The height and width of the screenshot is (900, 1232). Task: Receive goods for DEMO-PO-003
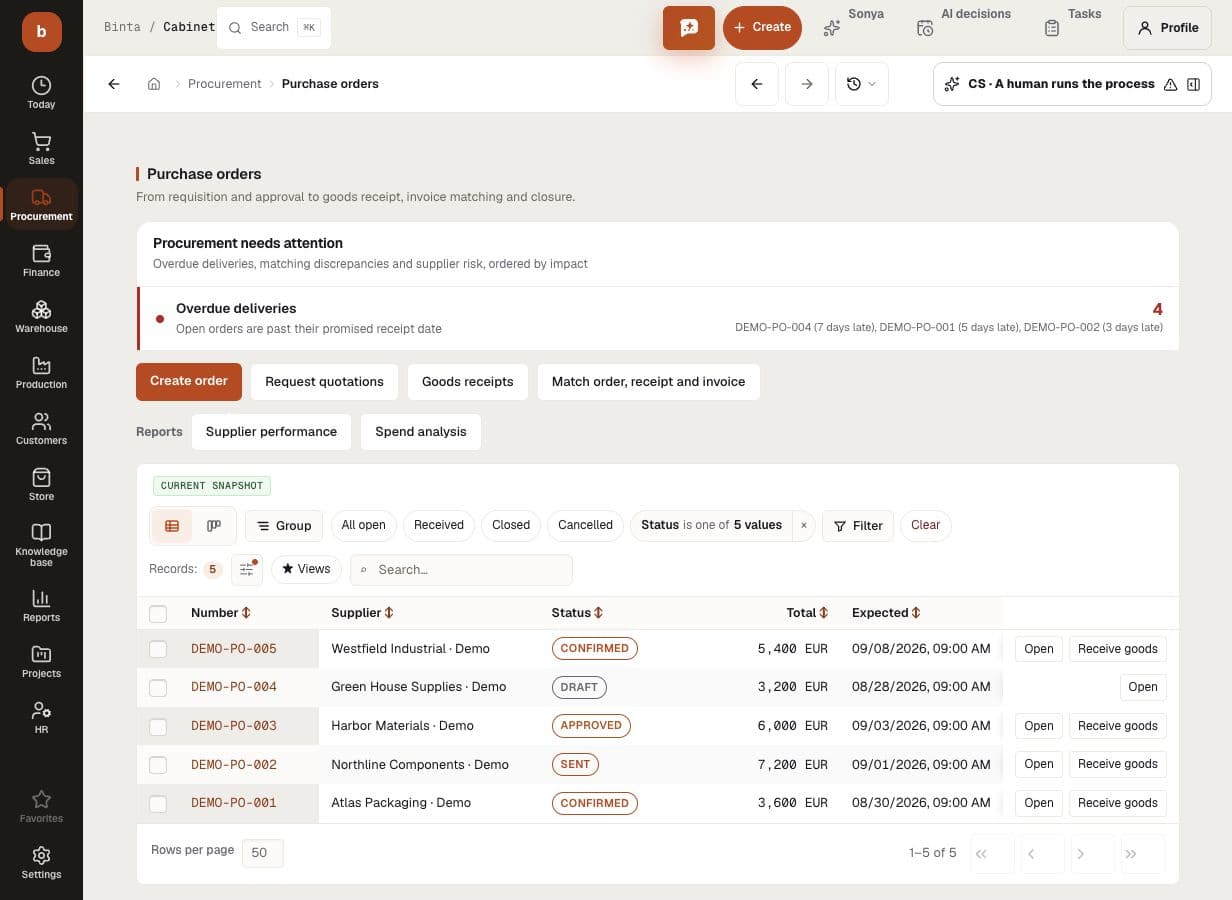1118,726
